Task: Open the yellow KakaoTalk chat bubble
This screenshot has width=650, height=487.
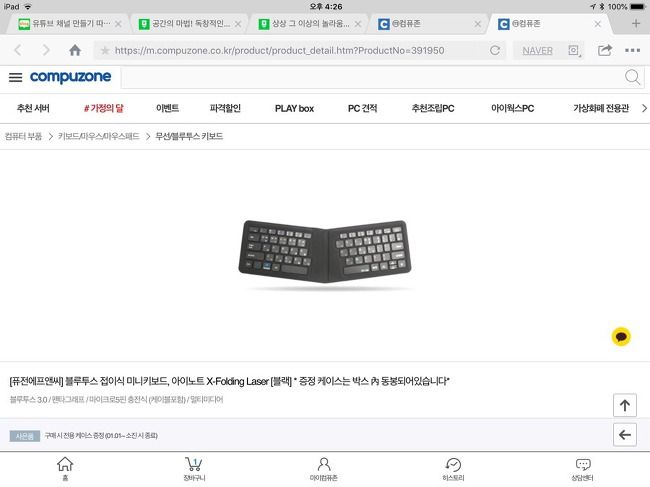Action: (x=621, y=336)
